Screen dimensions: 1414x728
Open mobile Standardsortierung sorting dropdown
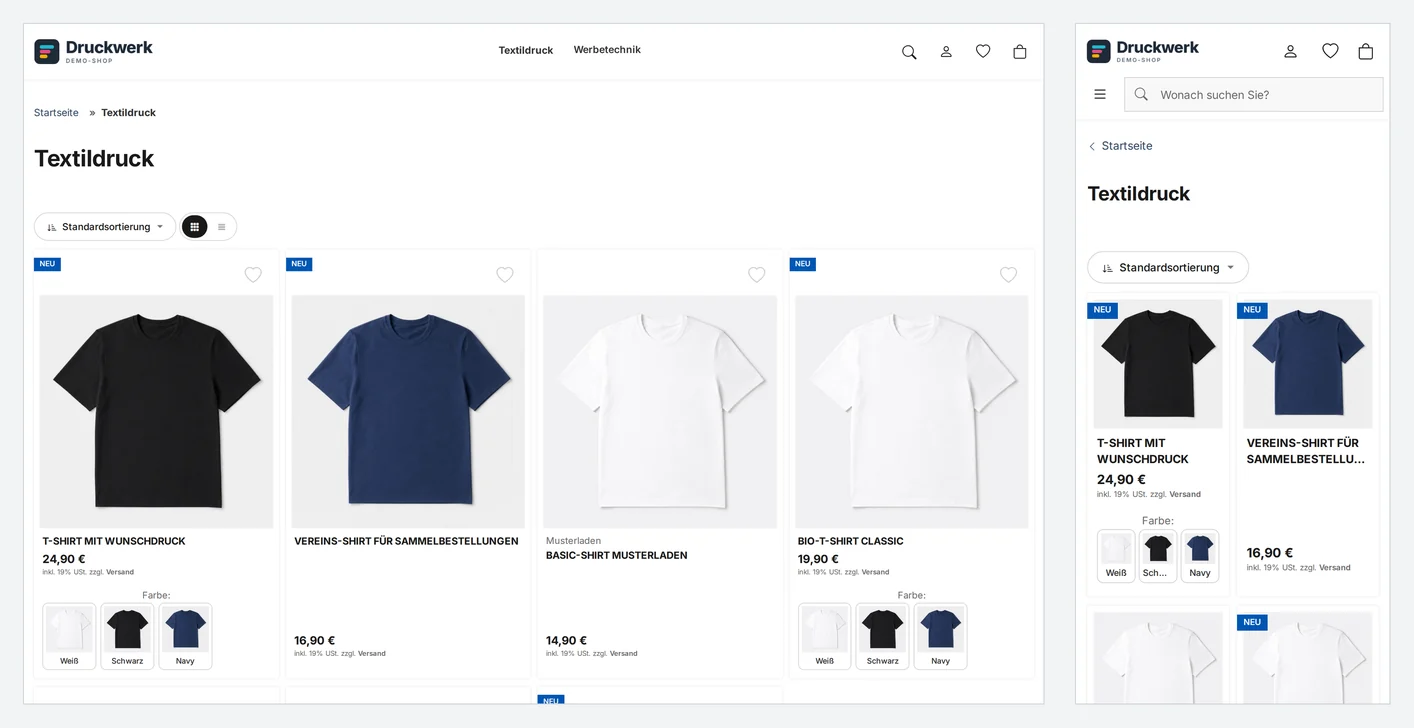pyautogui.click(x=1168, y=268)
